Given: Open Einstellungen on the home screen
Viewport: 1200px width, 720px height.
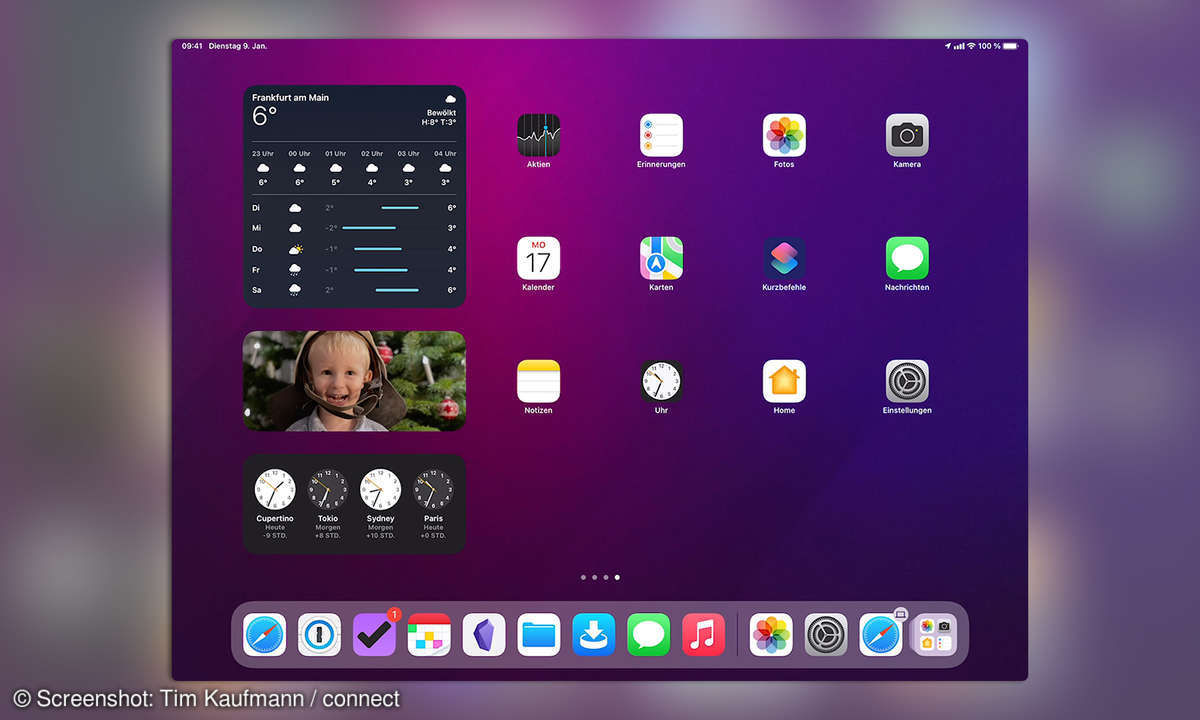Looking at the screenshot, I should (907, 381).
